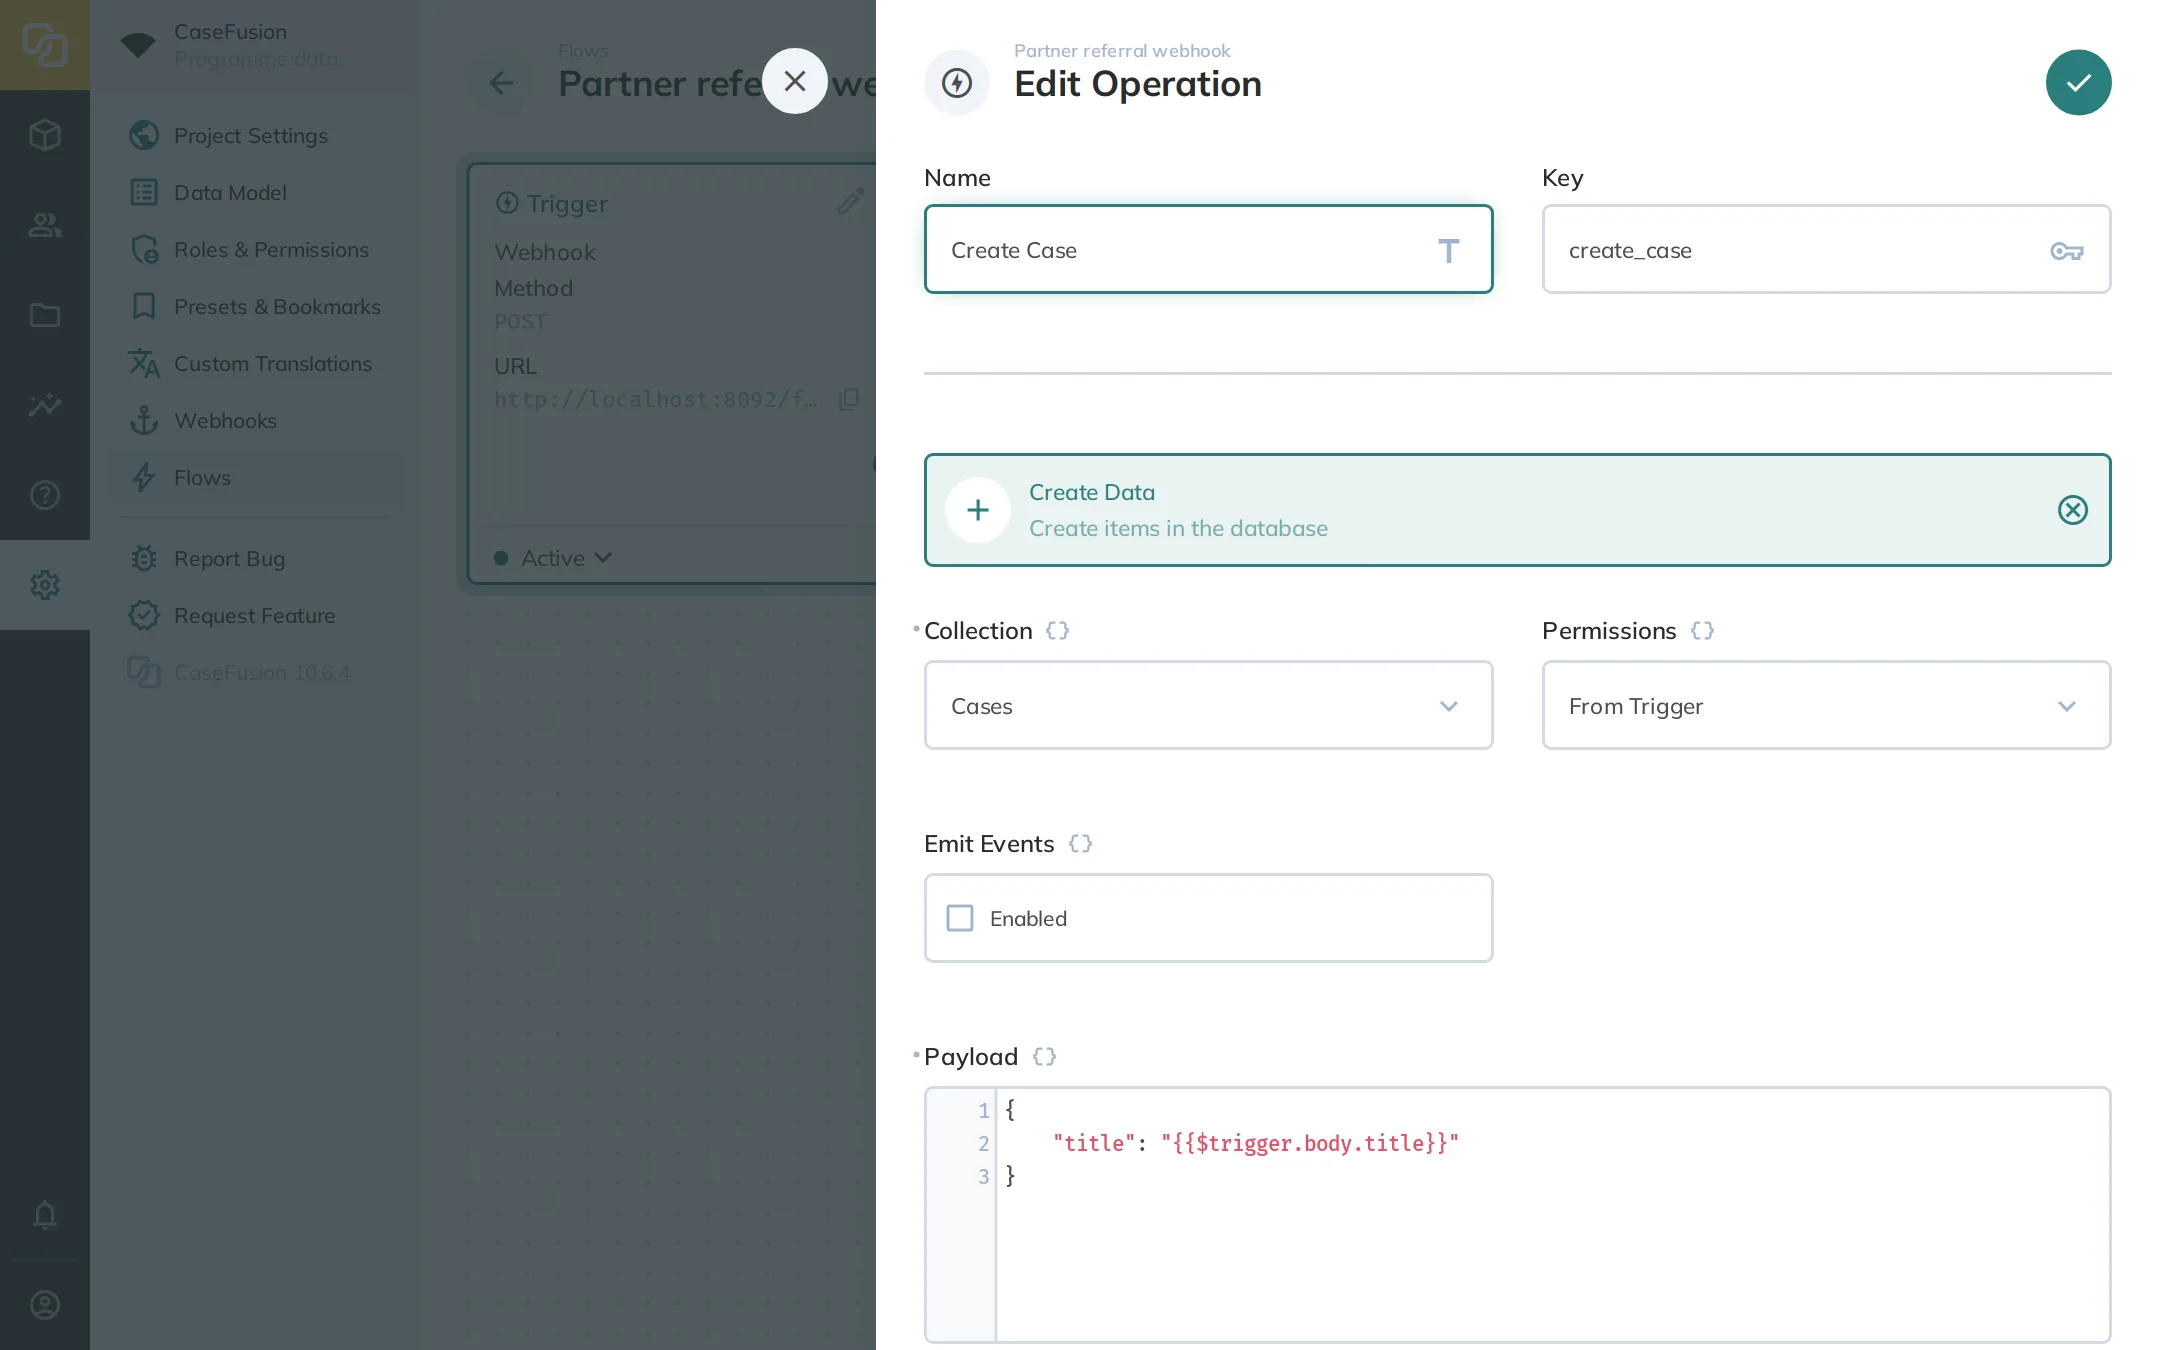2160x1350 pixels.
Task: Focus the Name field containing Create Case
Action: (1208, 250)
